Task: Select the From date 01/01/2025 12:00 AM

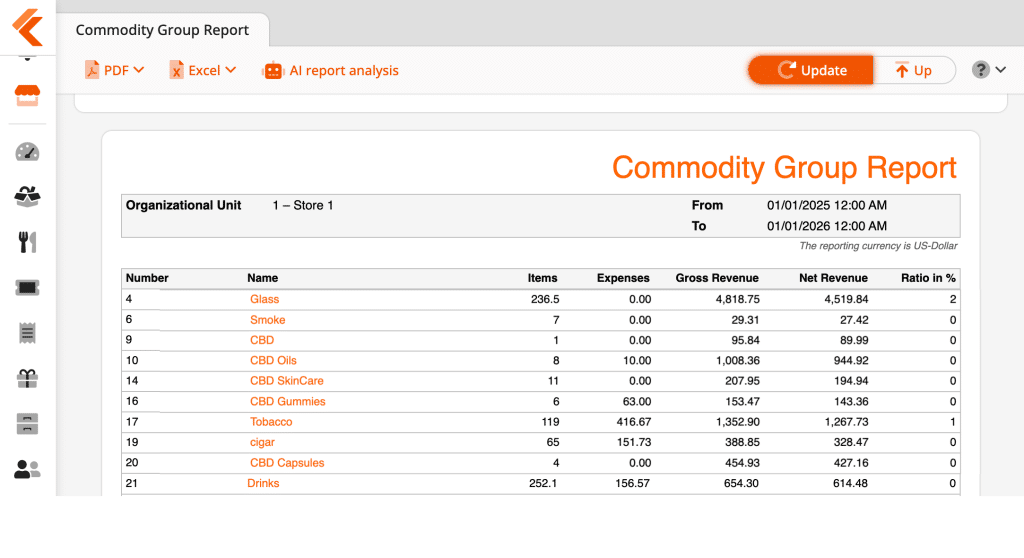Action: coord(827,205)
